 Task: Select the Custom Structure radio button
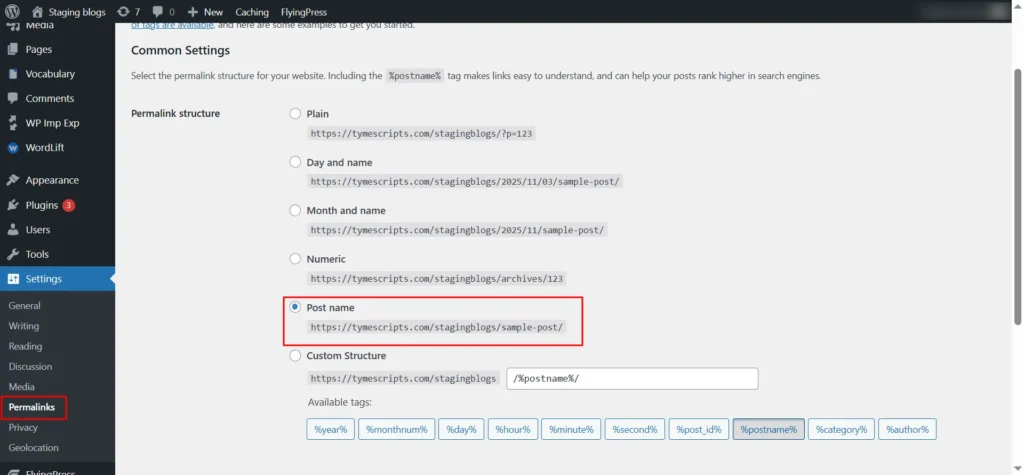(295, 355)
